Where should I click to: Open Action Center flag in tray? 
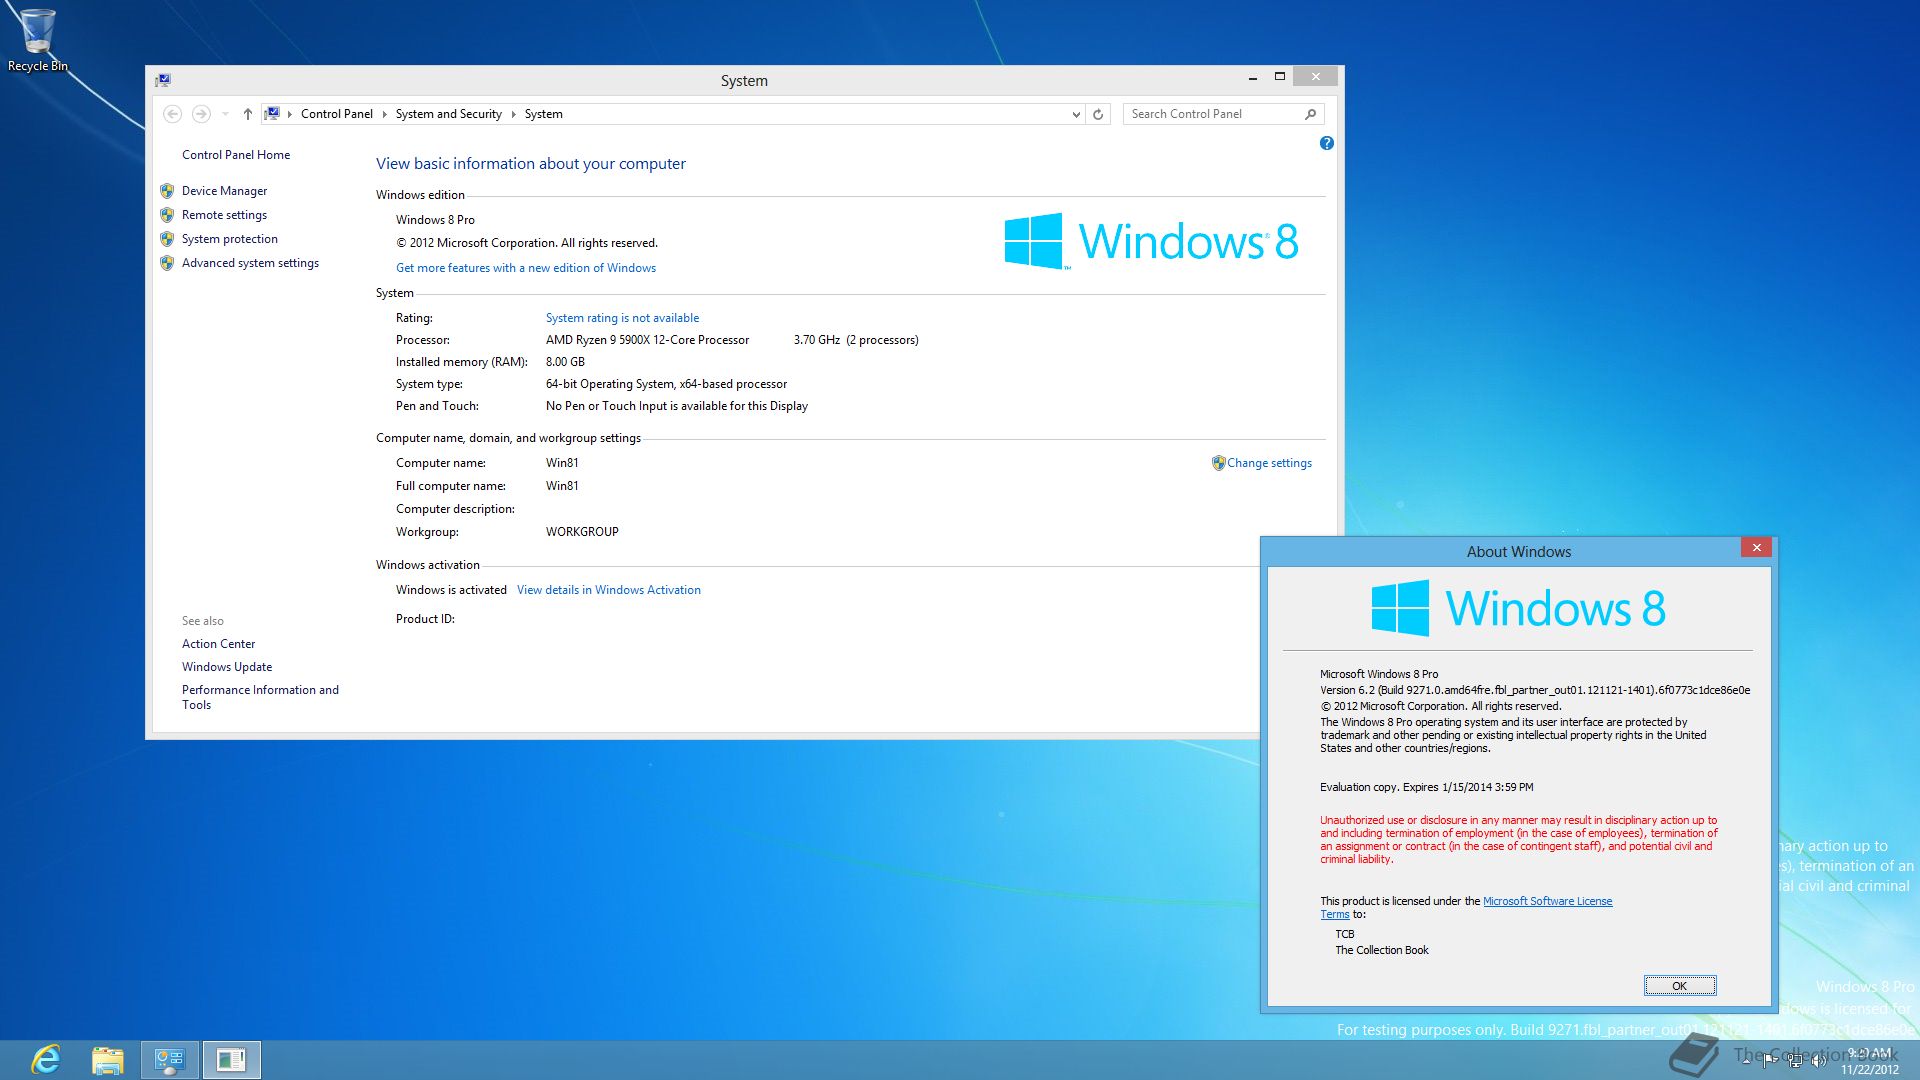pos(1770,1061)
